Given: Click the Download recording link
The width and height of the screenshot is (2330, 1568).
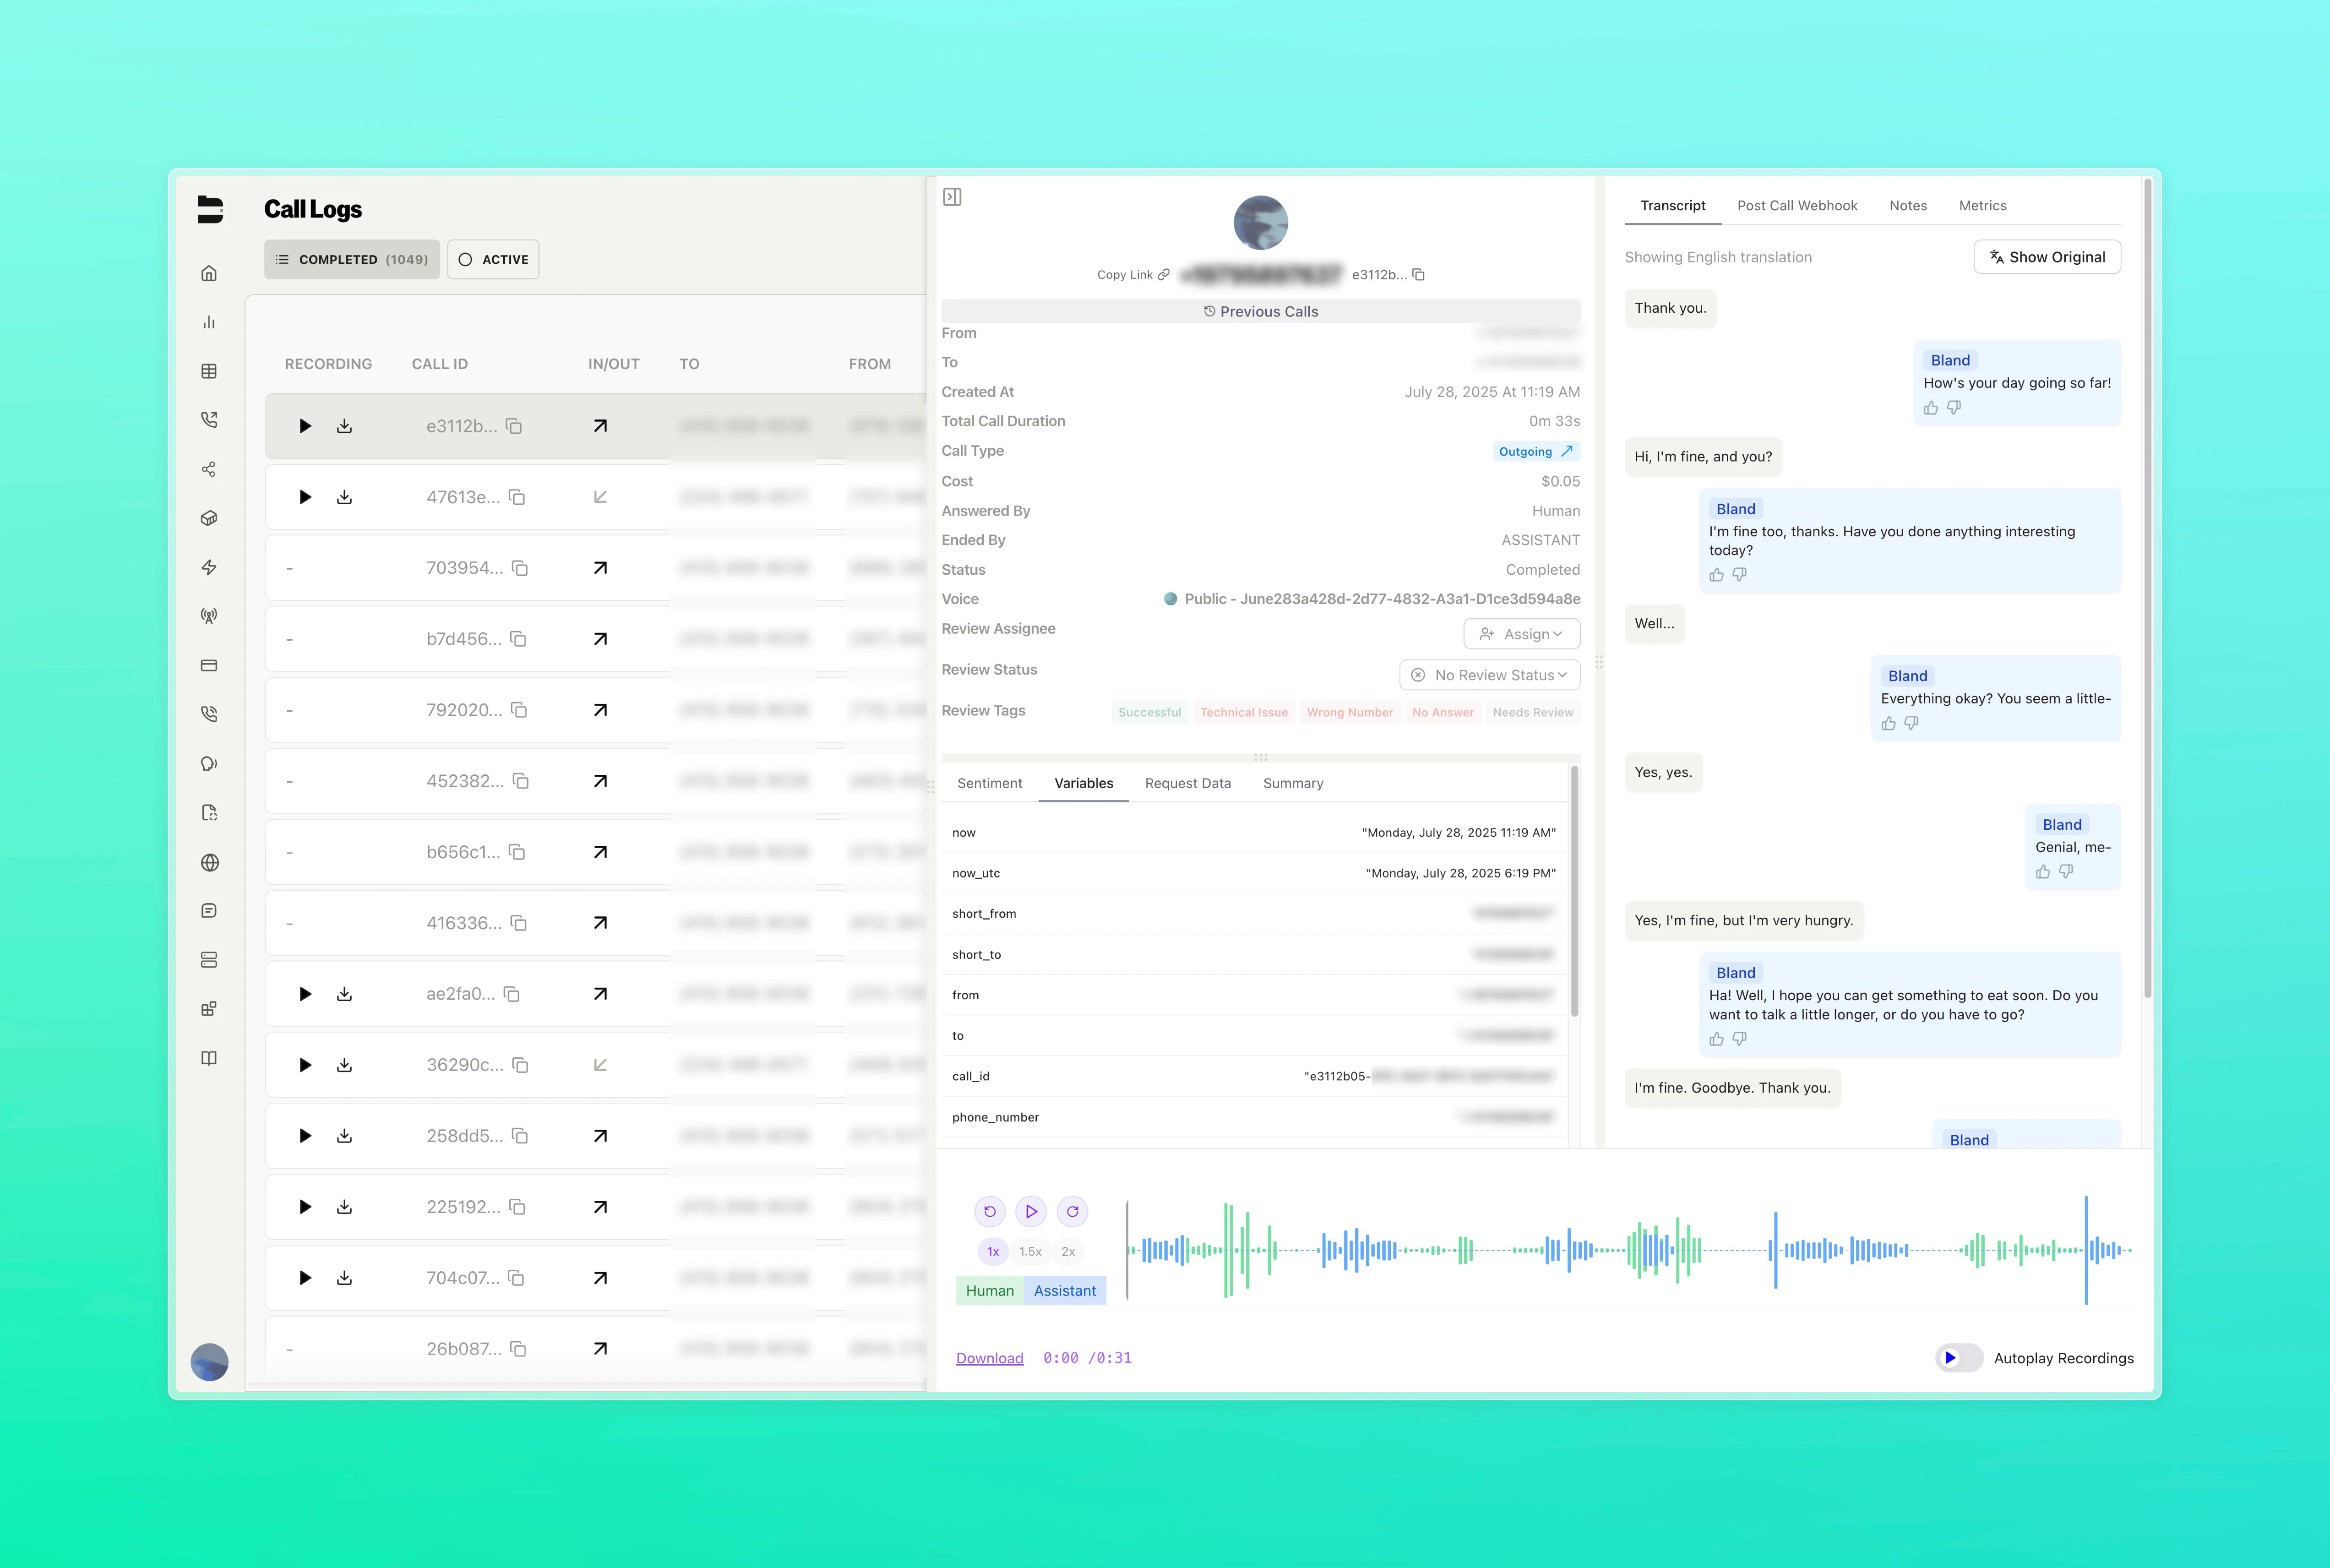Looking at the screenshot, I should 989,1358.
